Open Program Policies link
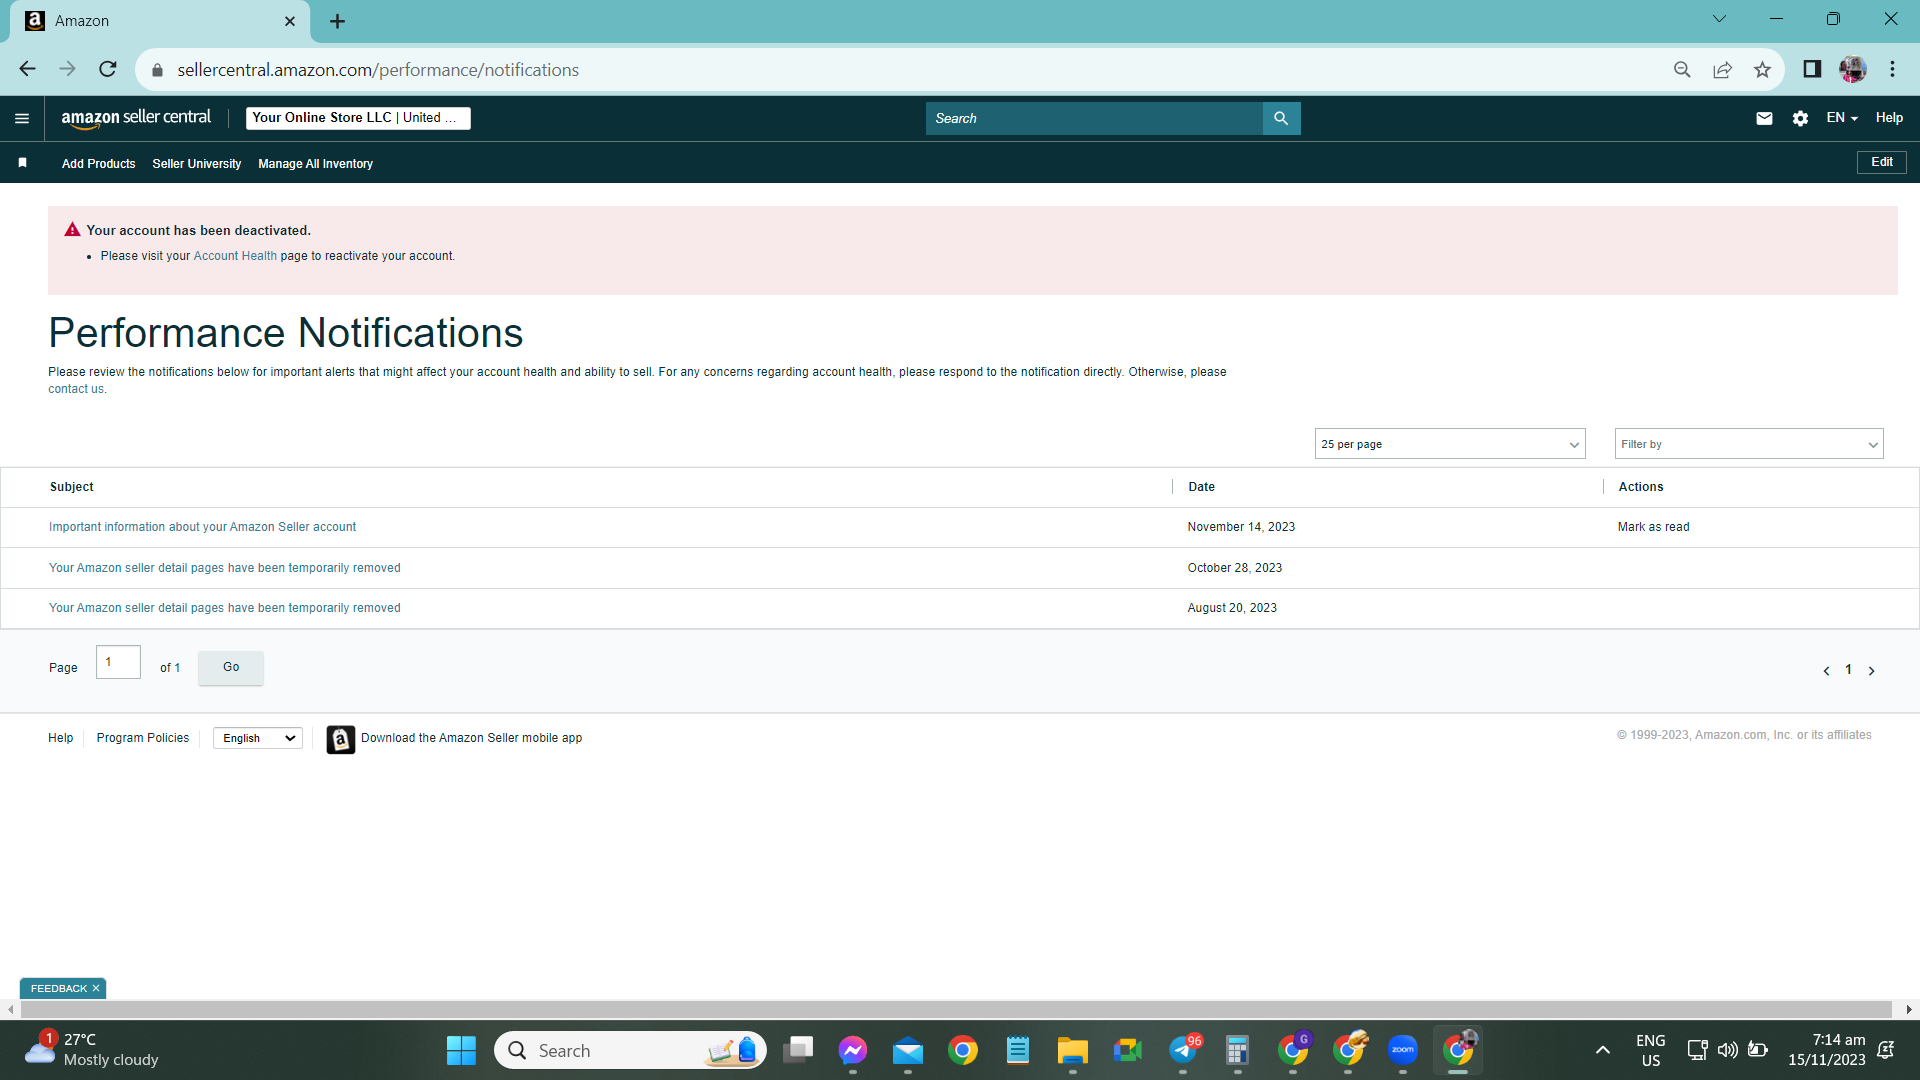The image size is (1920, 1080). point(143,738)
